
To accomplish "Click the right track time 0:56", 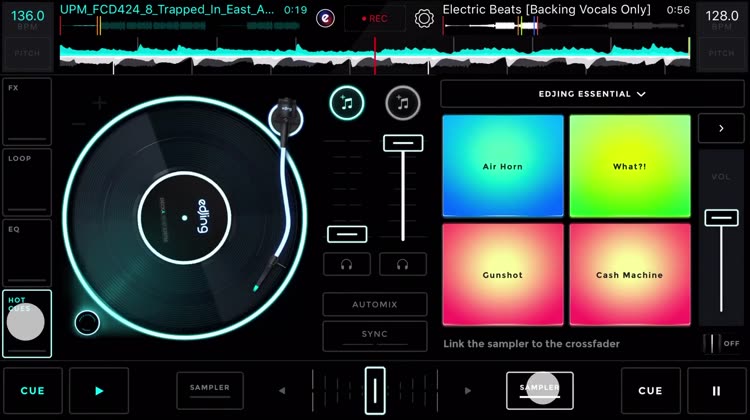I will (x=678, y=10).
